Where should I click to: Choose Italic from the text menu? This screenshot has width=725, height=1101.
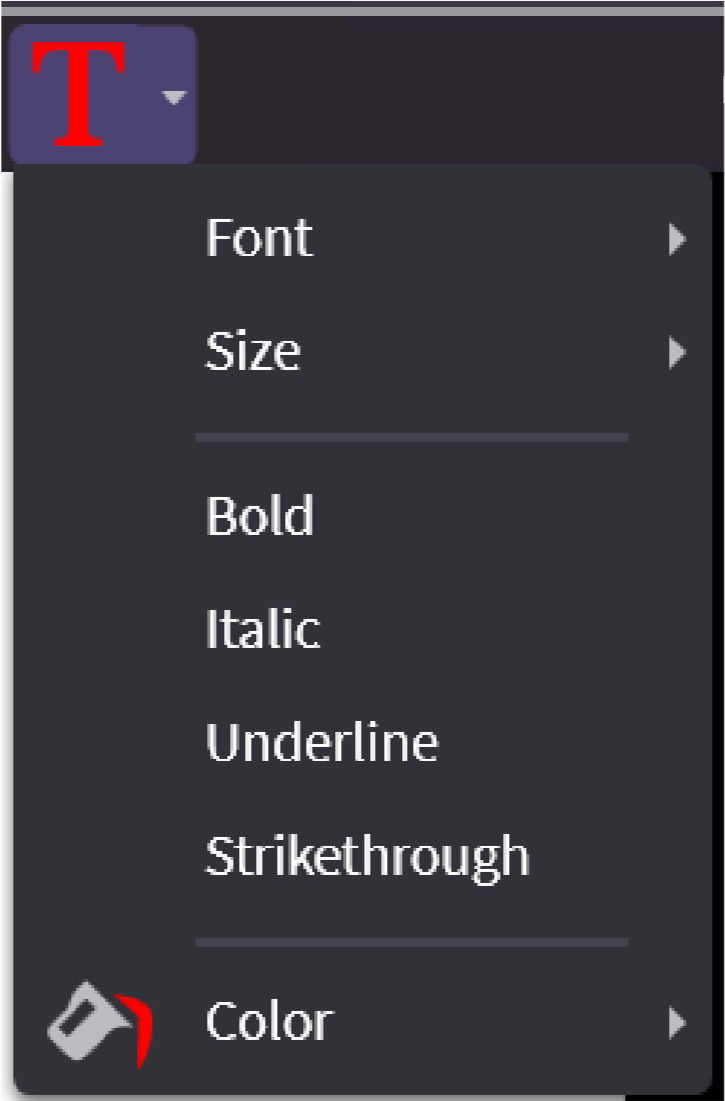point(263,629)
